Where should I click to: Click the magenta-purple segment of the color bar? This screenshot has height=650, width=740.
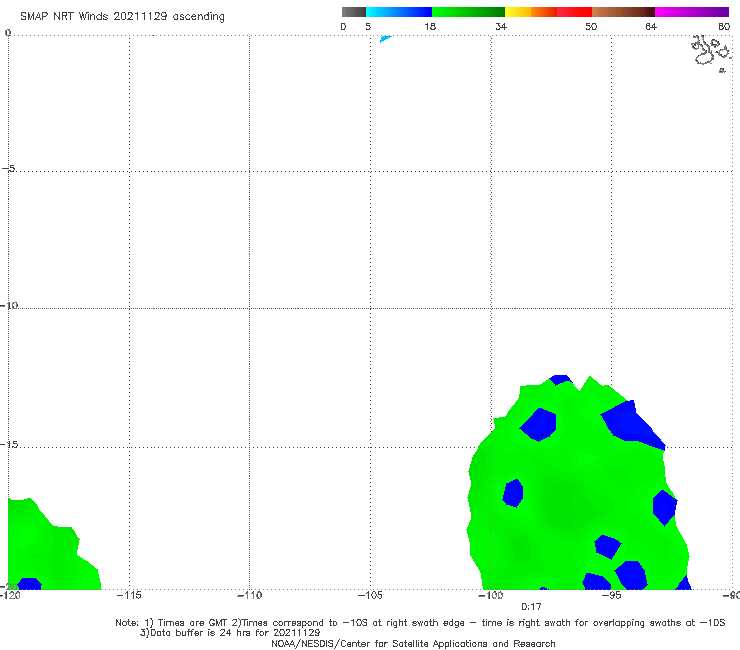pyautogui.click(x=692, y=12)
